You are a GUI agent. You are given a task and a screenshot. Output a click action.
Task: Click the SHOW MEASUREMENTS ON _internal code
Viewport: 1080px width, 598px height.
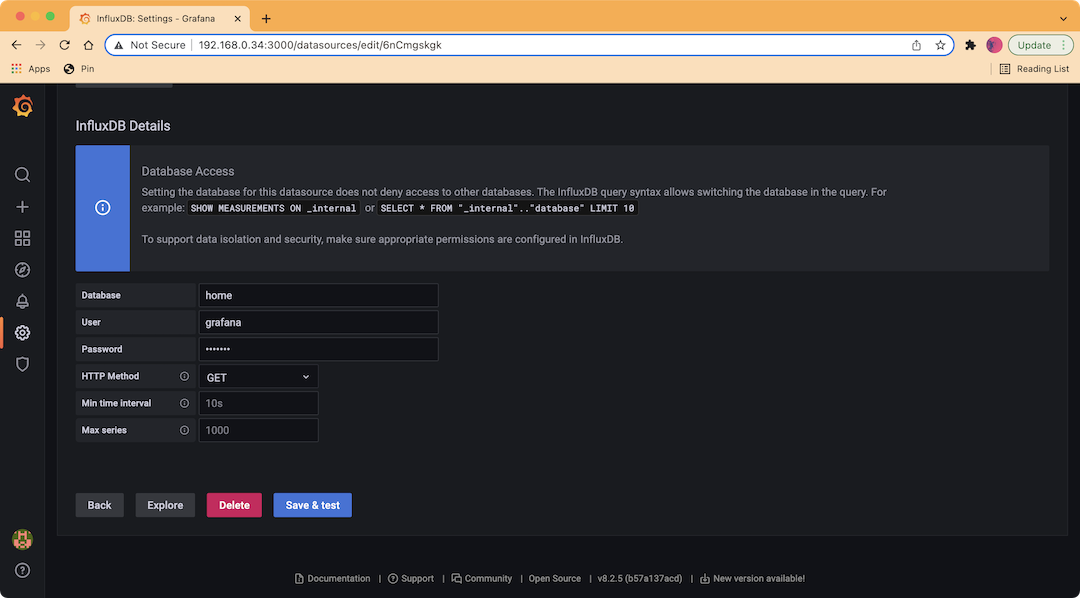click(x=273, y=208)
